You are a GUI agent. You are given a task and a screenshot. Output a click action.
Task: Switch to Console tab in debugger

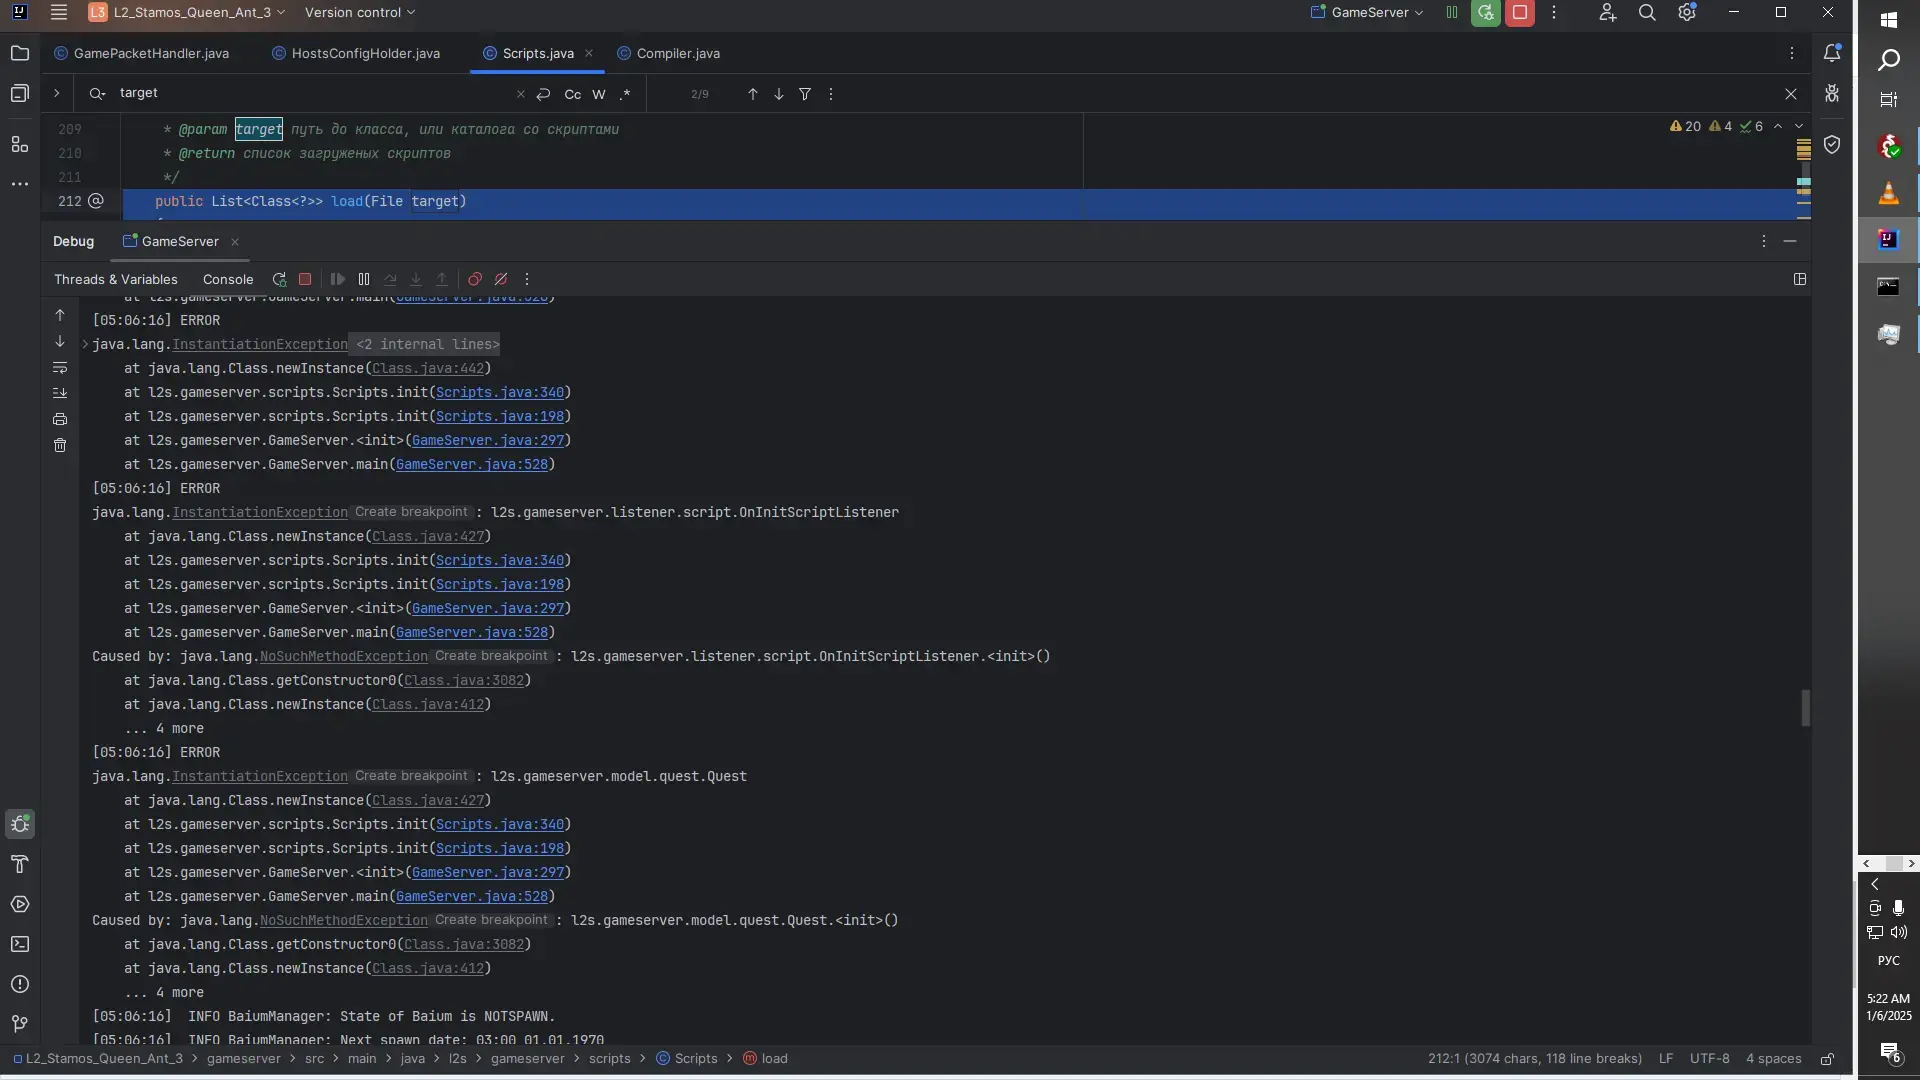(x=228, y=280)
